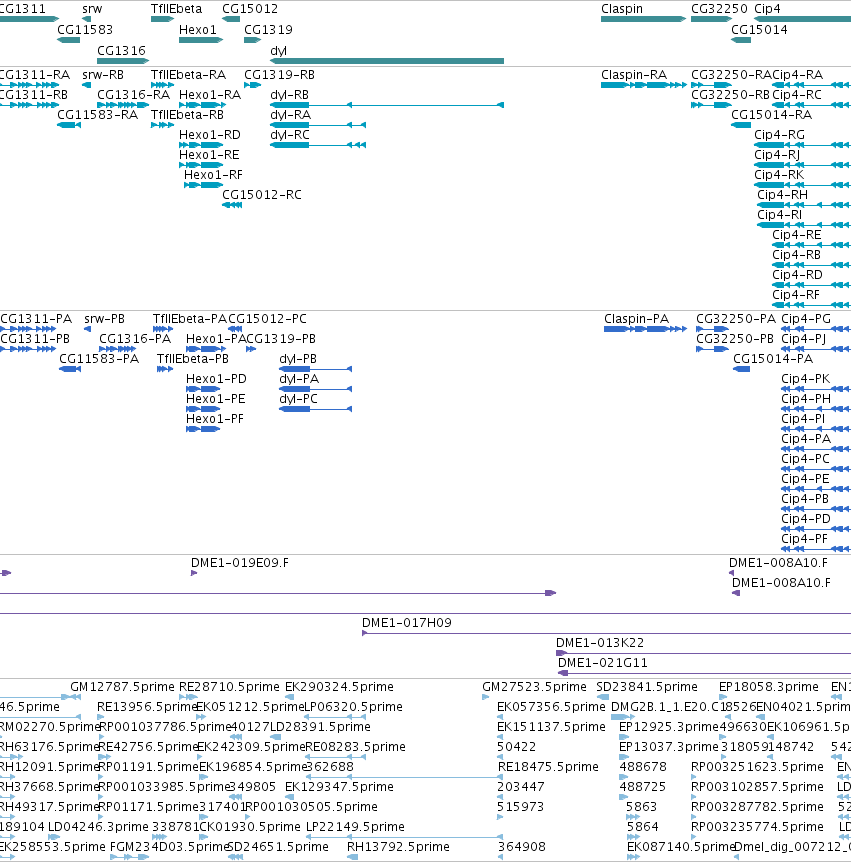The width and height of the screenshot is (851, 862).
Task: Select the Claspin-PA protein label
Action: (x=637, y=319)
